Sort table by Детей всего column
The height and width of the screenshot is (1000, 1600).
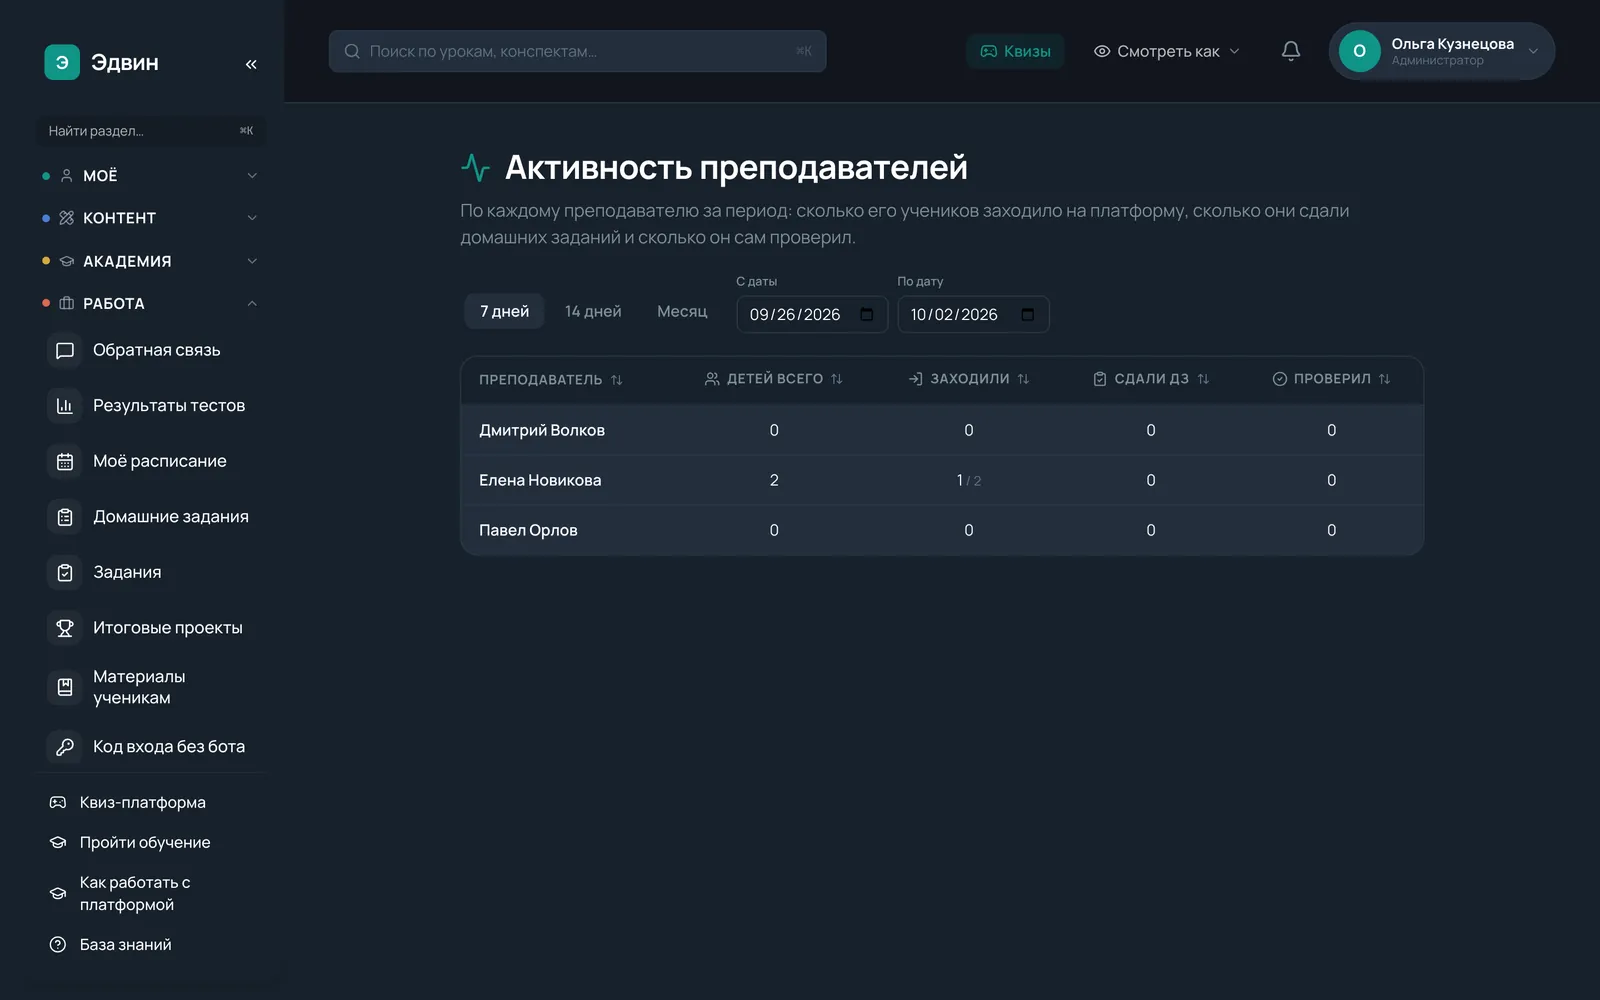click(774, 379)
